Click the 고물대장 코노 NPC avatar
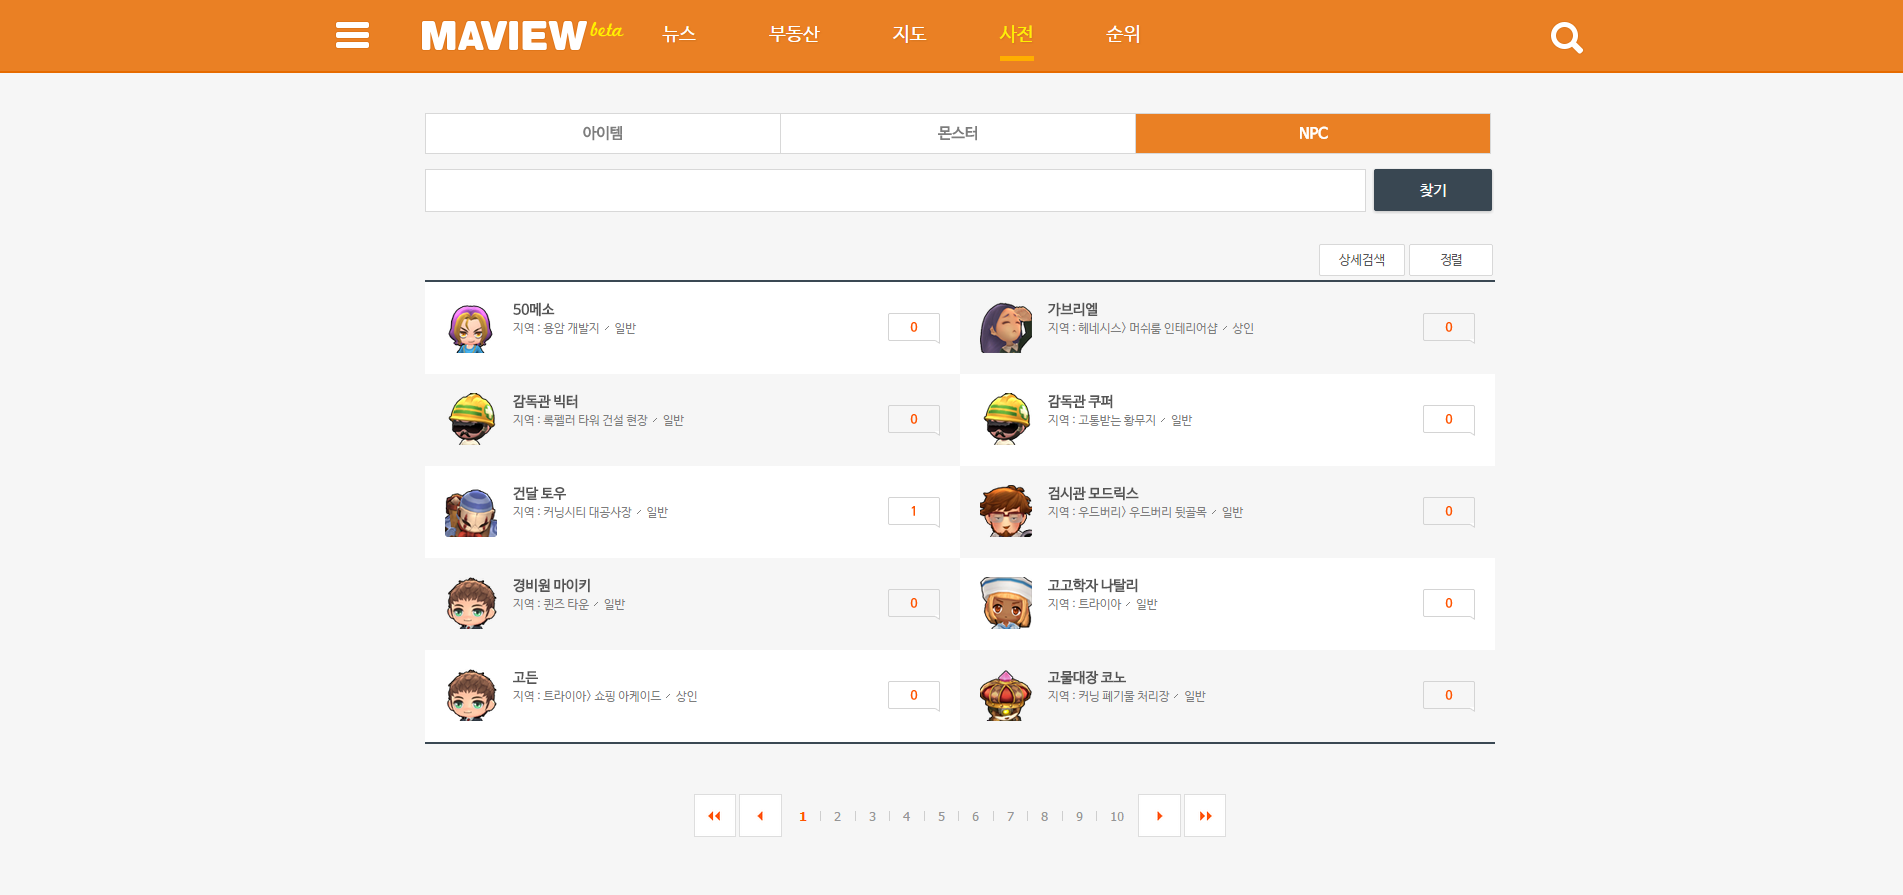 tap(1005, 696)
